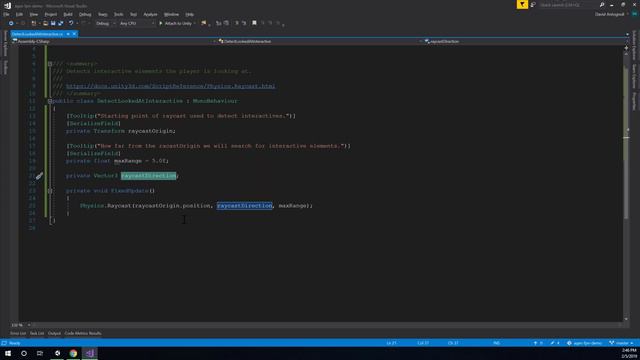Screen dimensions: 640x360
Task: Open the signed-in user account dropdown
Action: point(611,14)
